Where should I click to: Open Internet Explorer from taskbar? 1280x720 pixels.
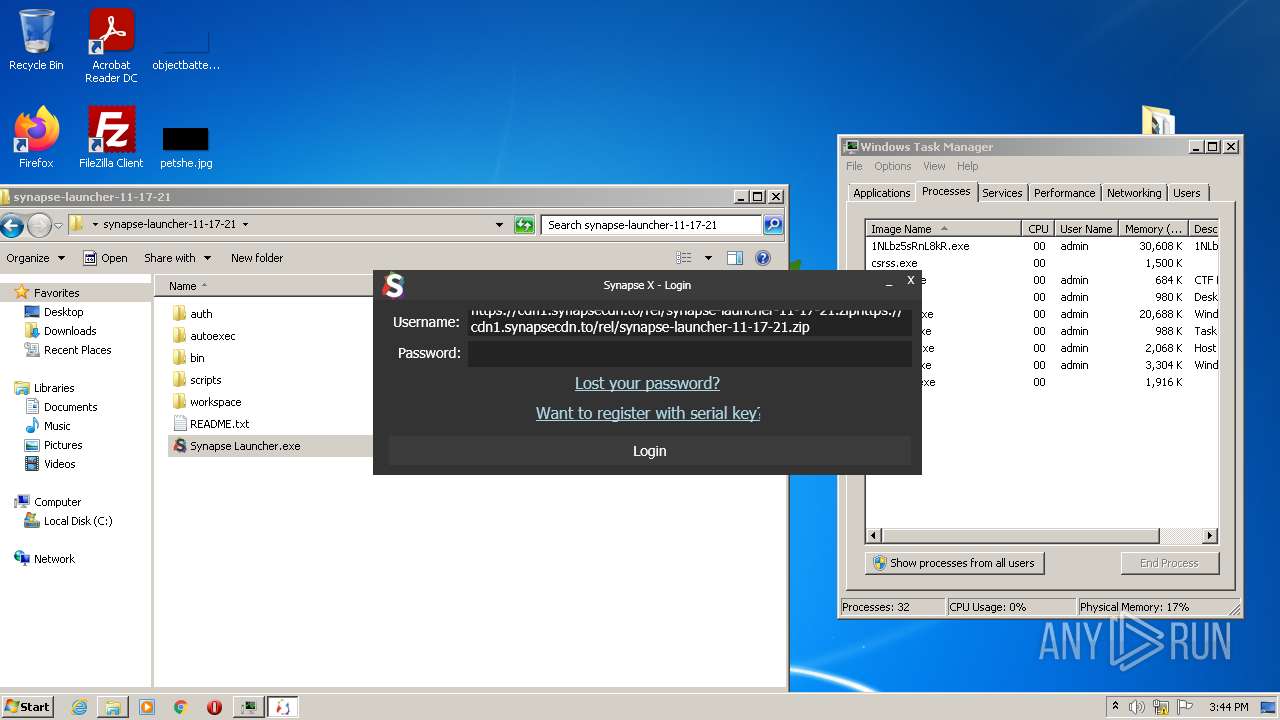tap(79, 707)
